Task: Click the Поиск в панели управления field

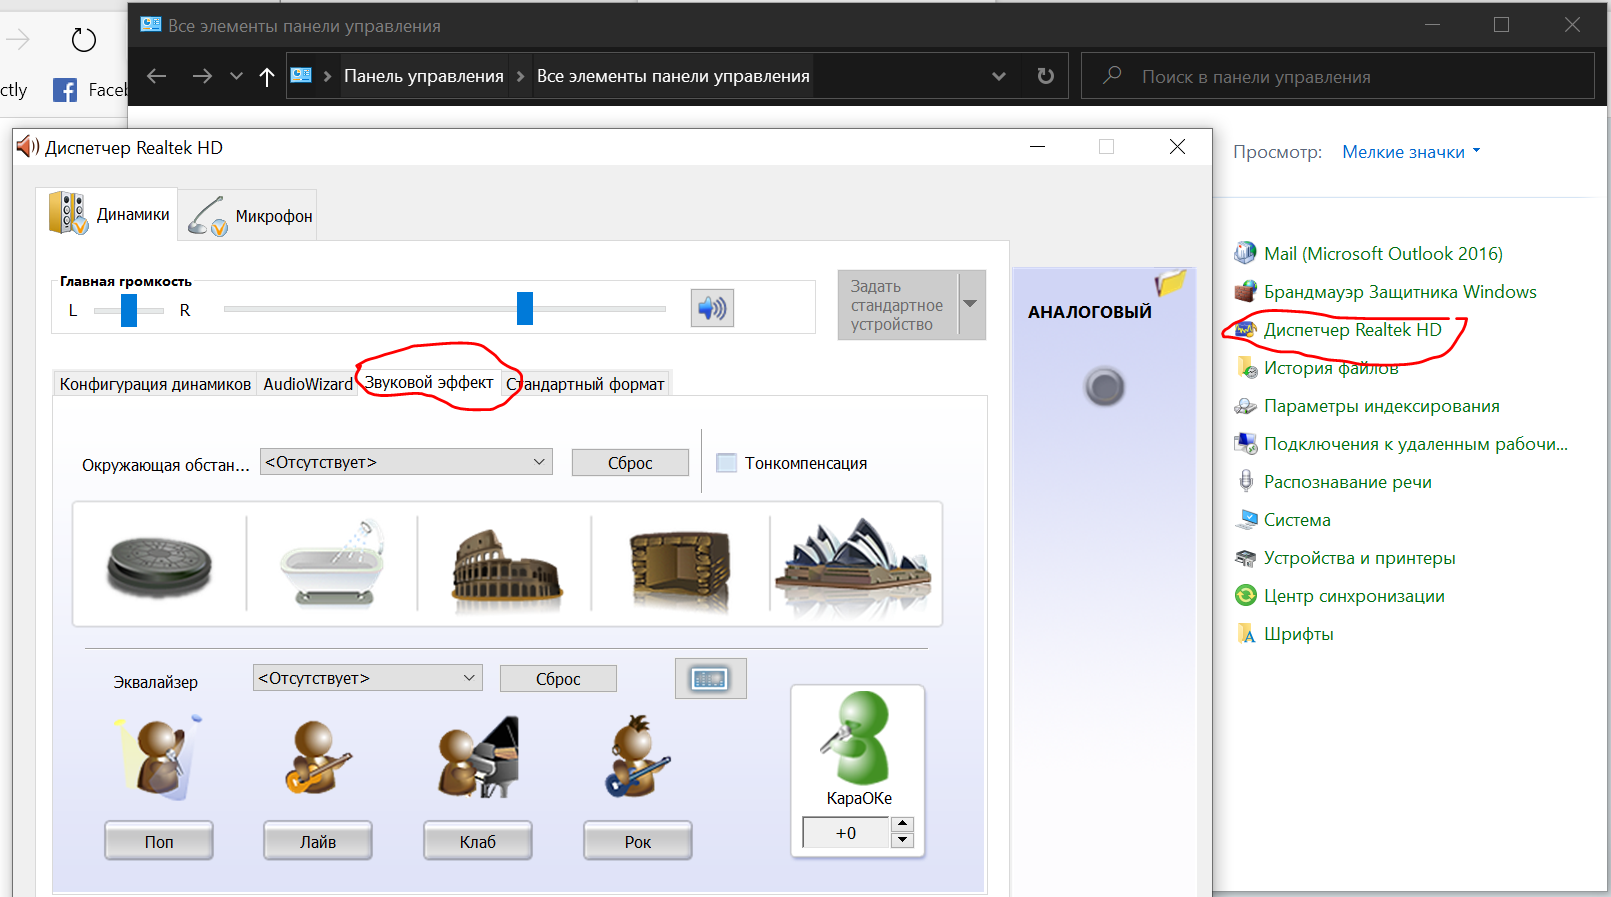Action: pos(1338,76)
